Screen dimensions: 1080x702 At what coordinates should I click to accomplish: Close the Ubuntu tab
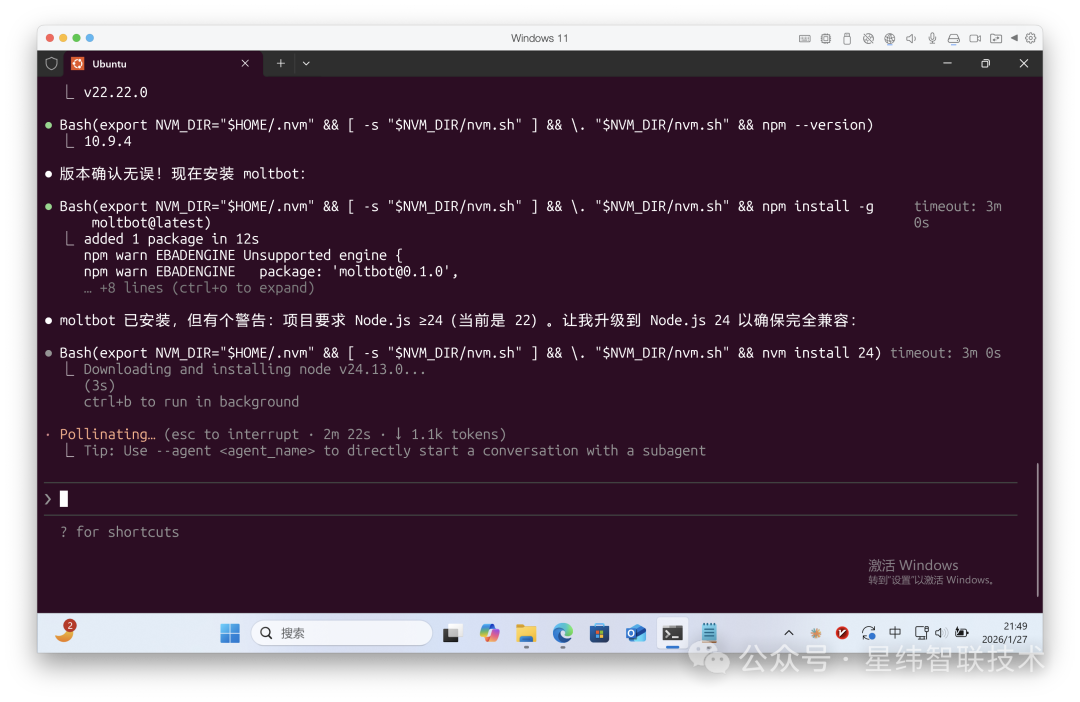pos(245,63)
